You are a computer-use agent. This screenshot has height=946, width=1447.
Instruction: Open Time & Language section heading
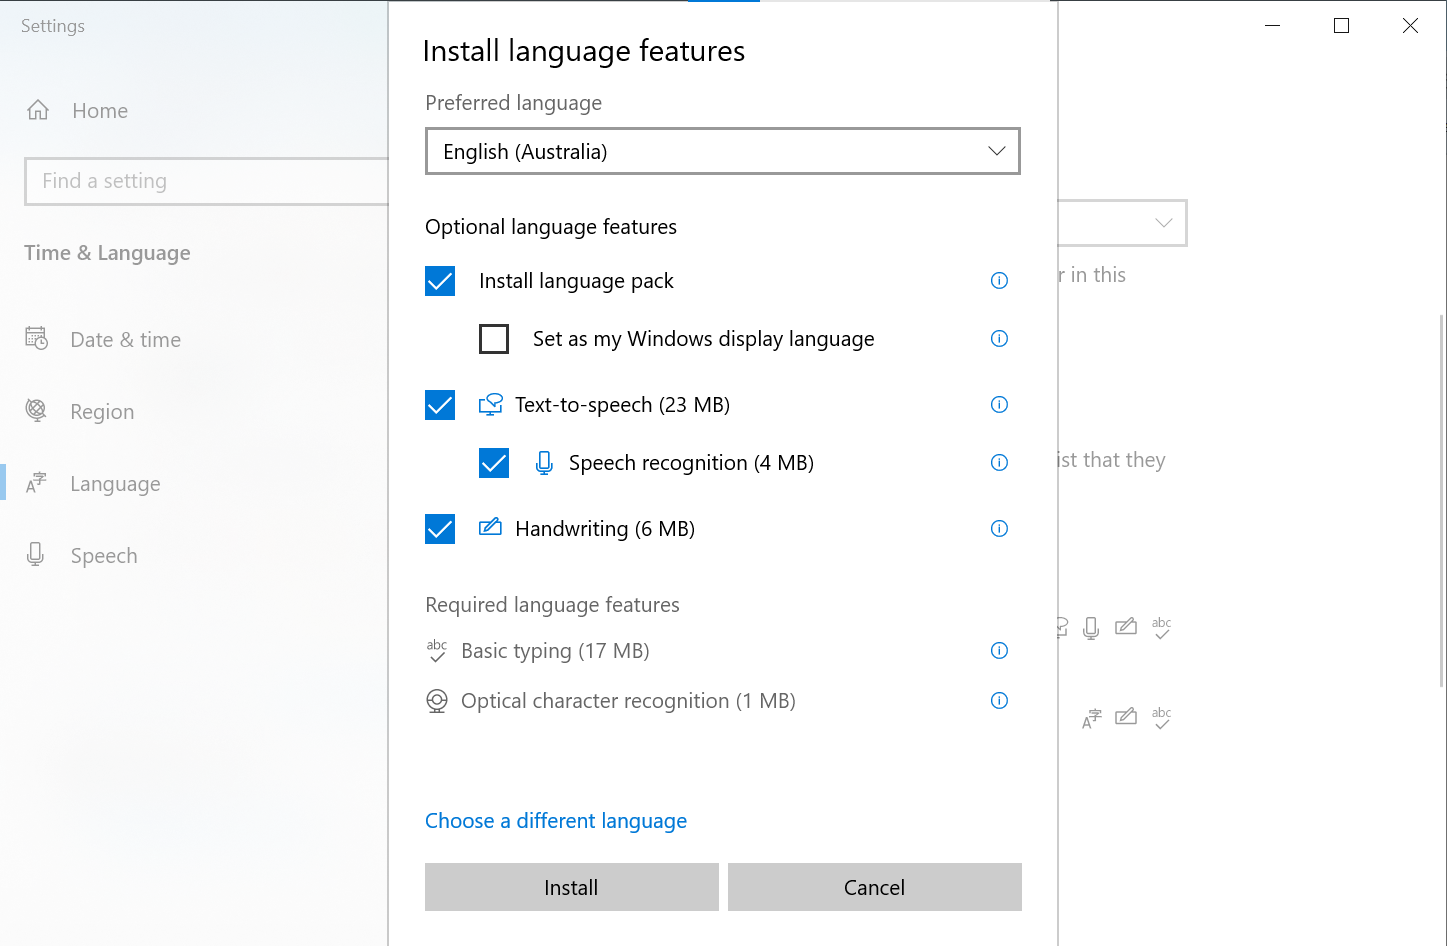pos(106,253)
